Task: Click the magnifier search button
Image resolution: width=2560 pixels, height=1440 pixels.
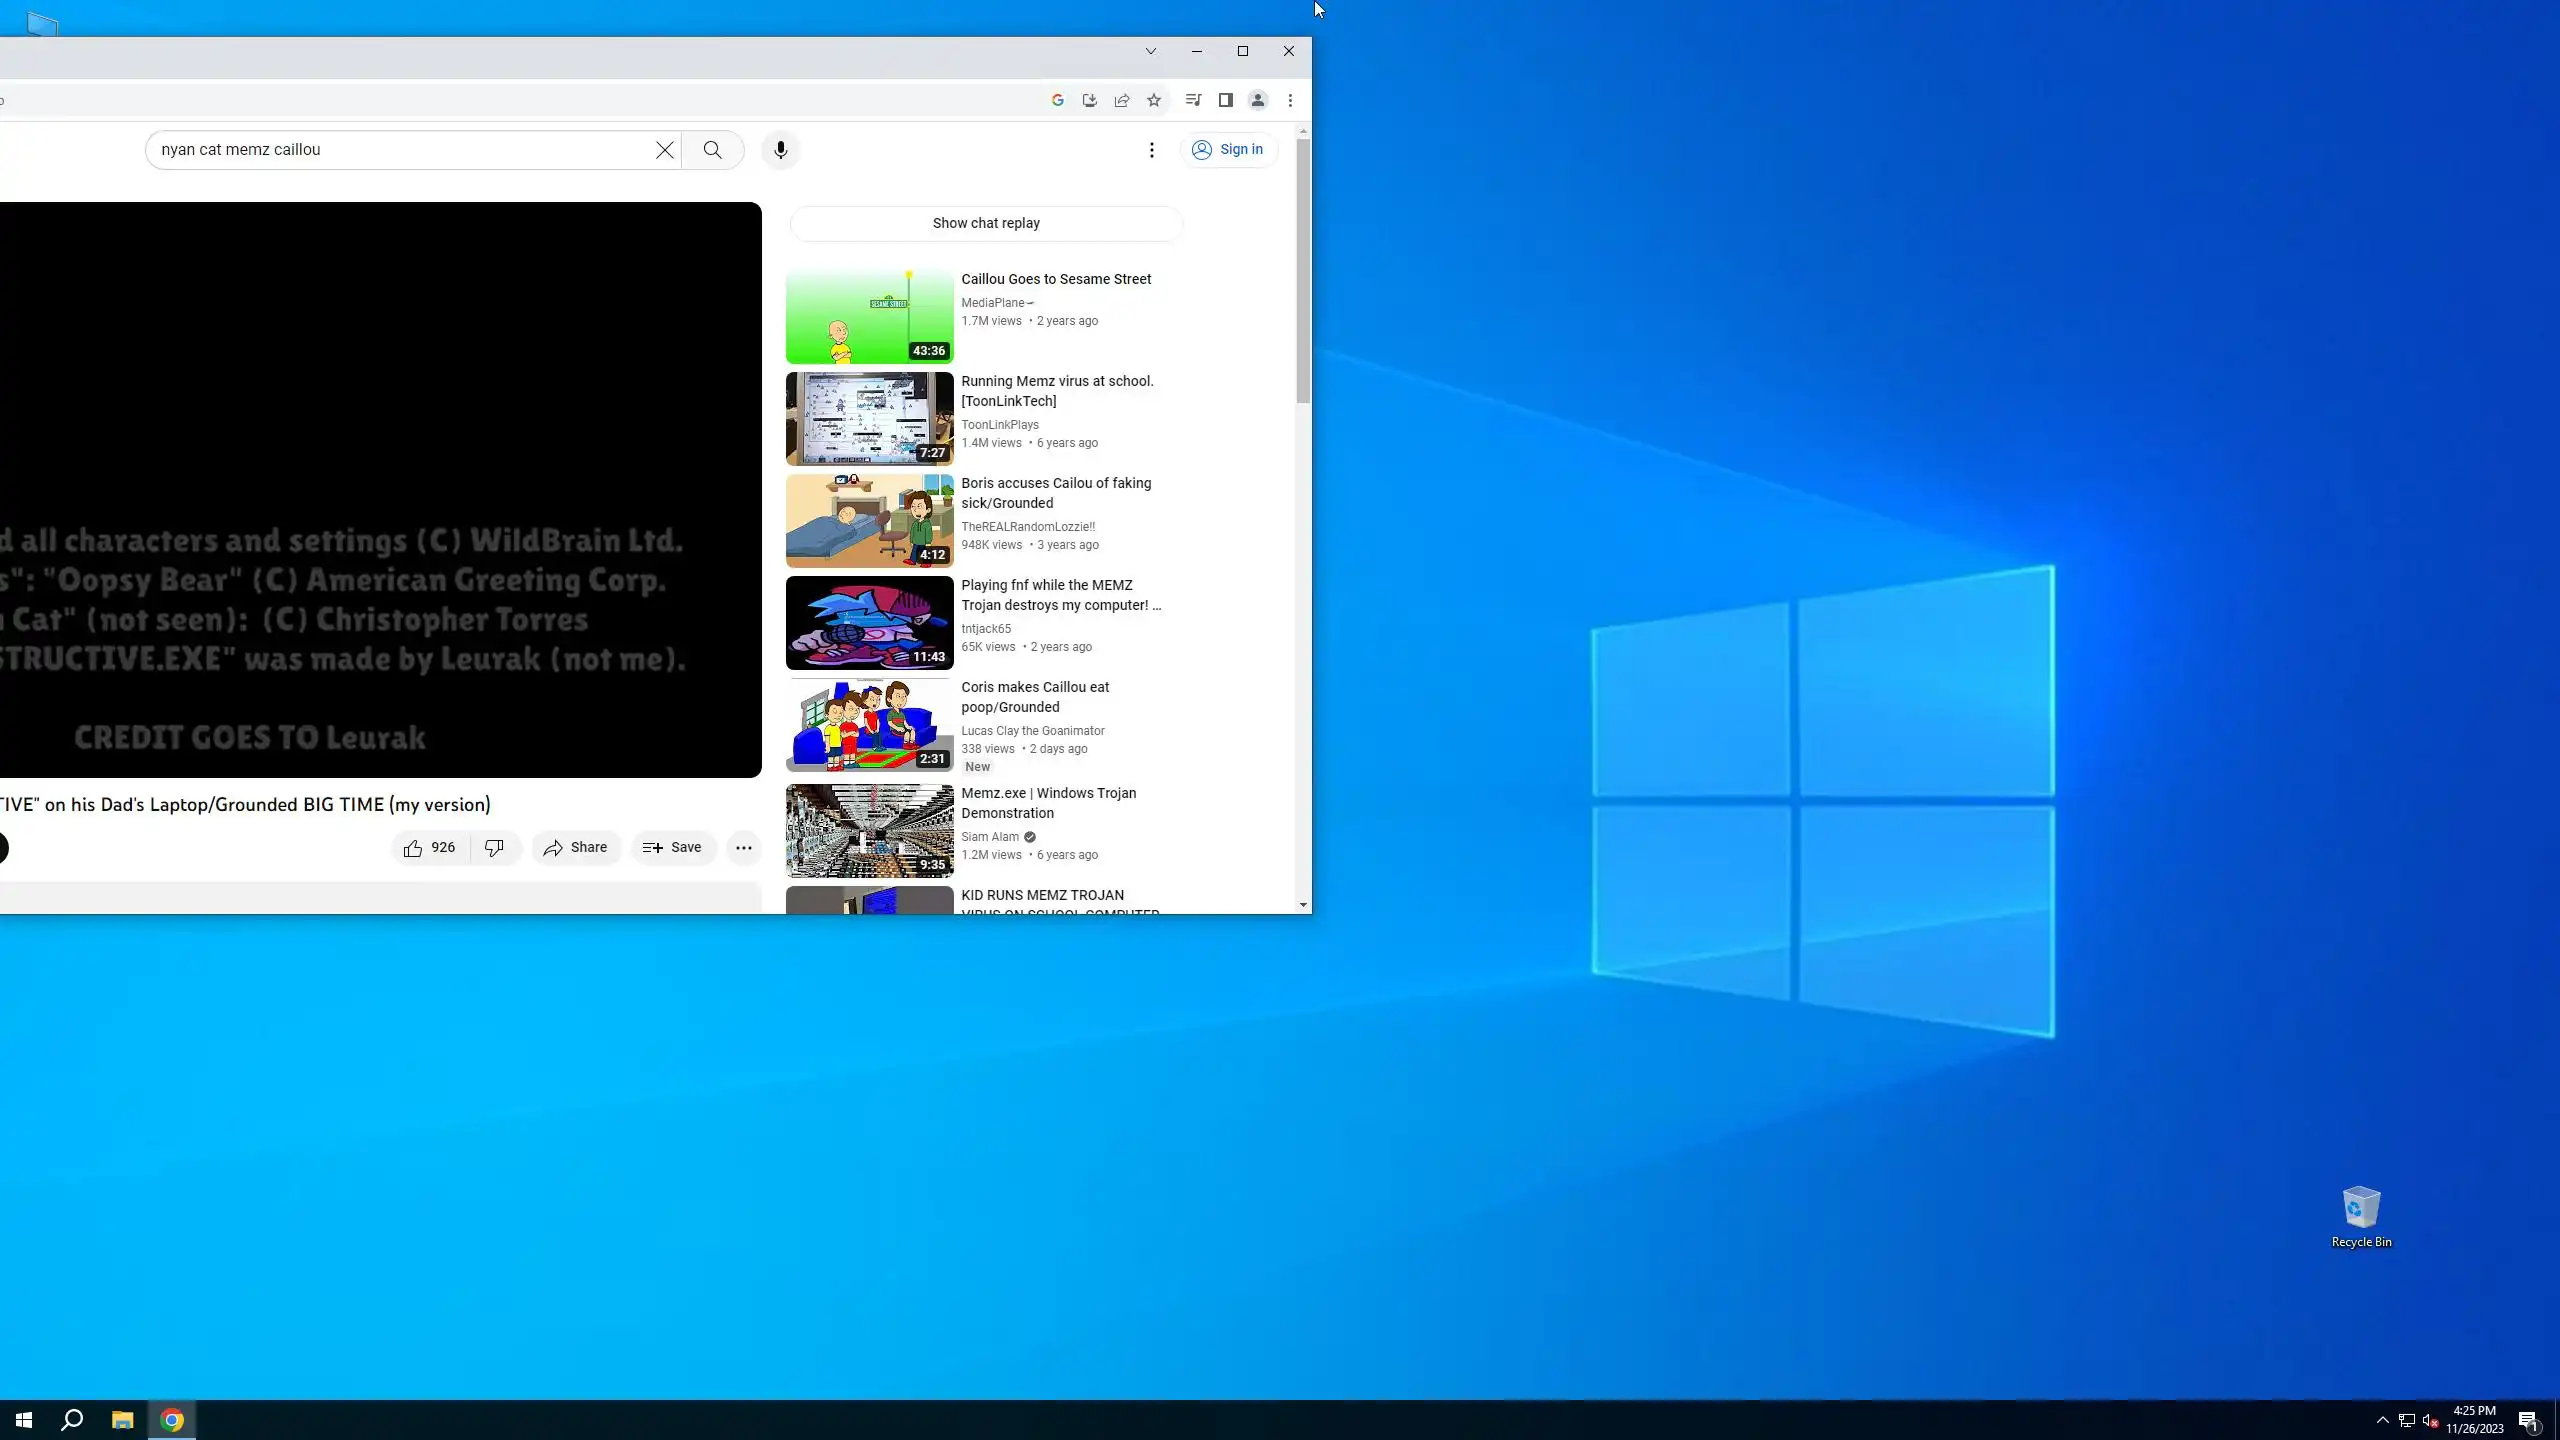Action: coord(712,150)
